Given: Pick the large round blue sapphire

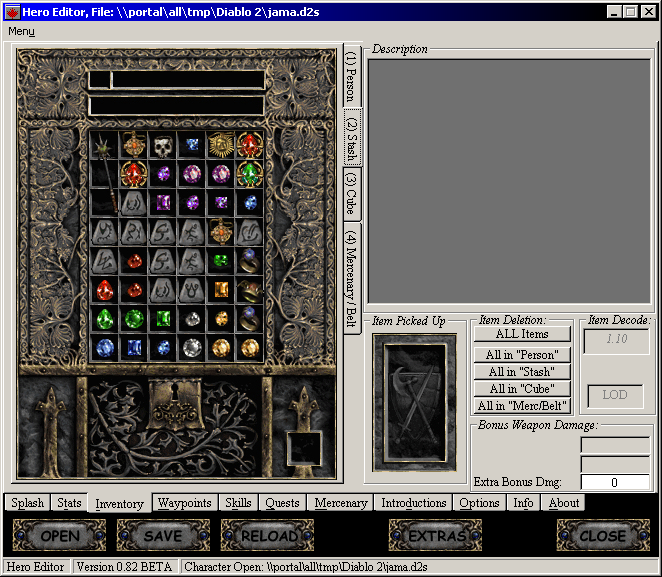Looking at the screenshot, I should (x=105, y=347).
